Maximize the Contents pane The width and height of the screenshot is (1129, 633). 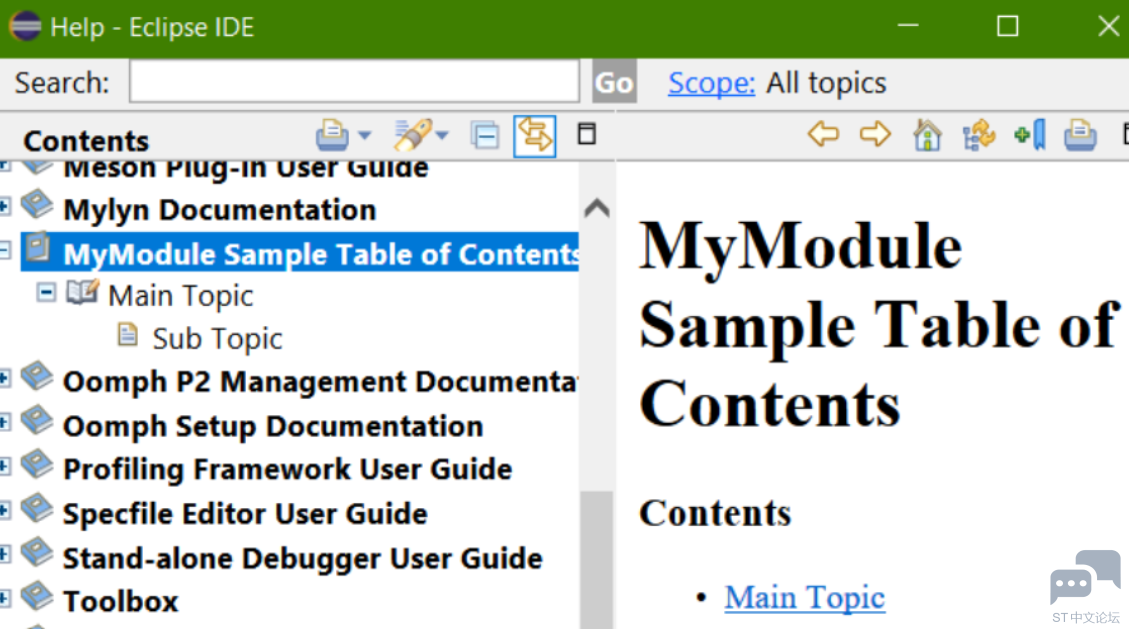pos(587,134)
